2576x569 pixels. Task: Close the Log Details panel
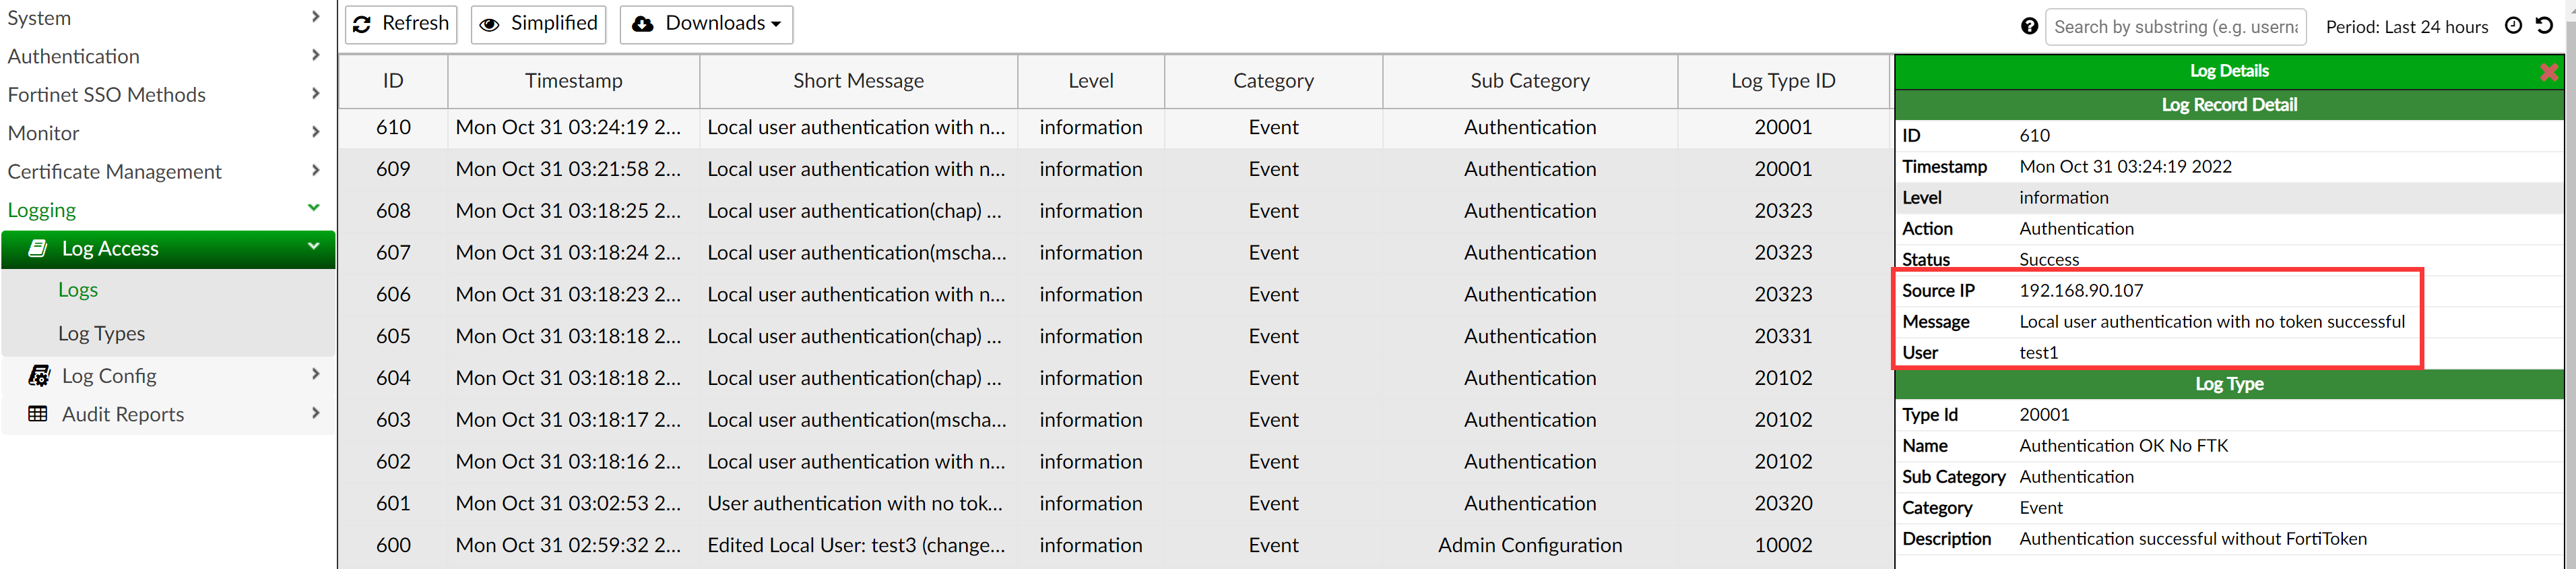[x=2548, y=72]
